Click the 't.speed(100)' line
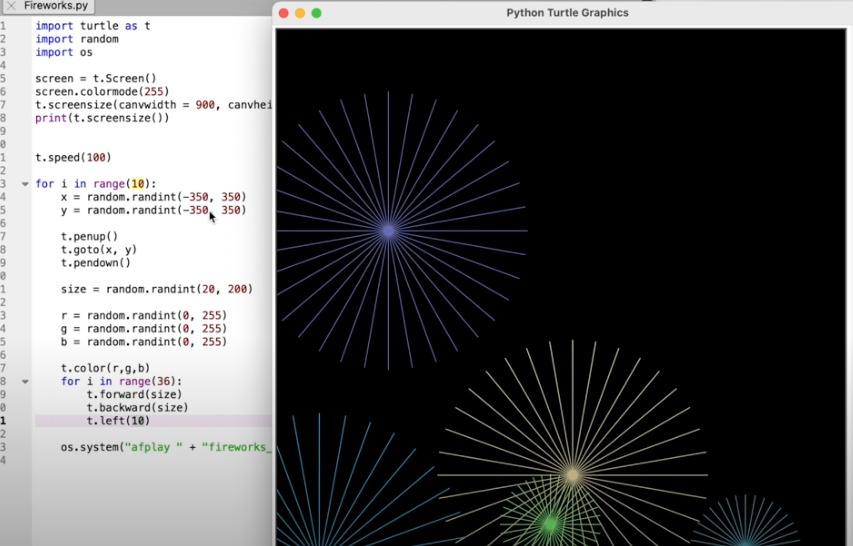This screenshot has width=853, height=546. [x=73, y=157]
